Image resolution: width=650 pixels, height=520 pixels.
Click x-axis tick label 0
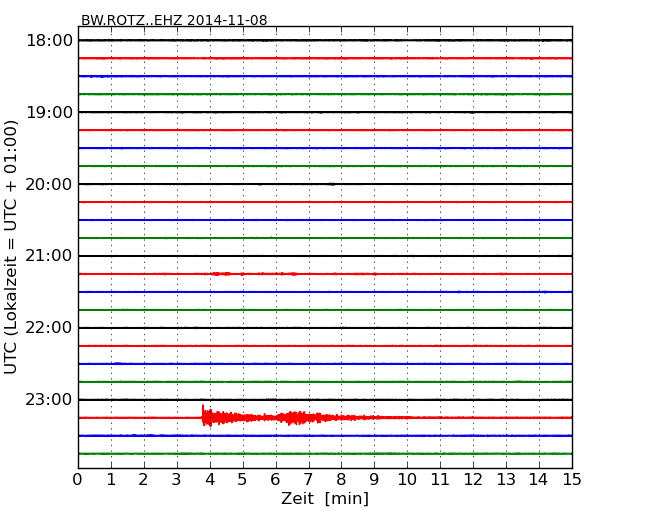tap(78, 480)
